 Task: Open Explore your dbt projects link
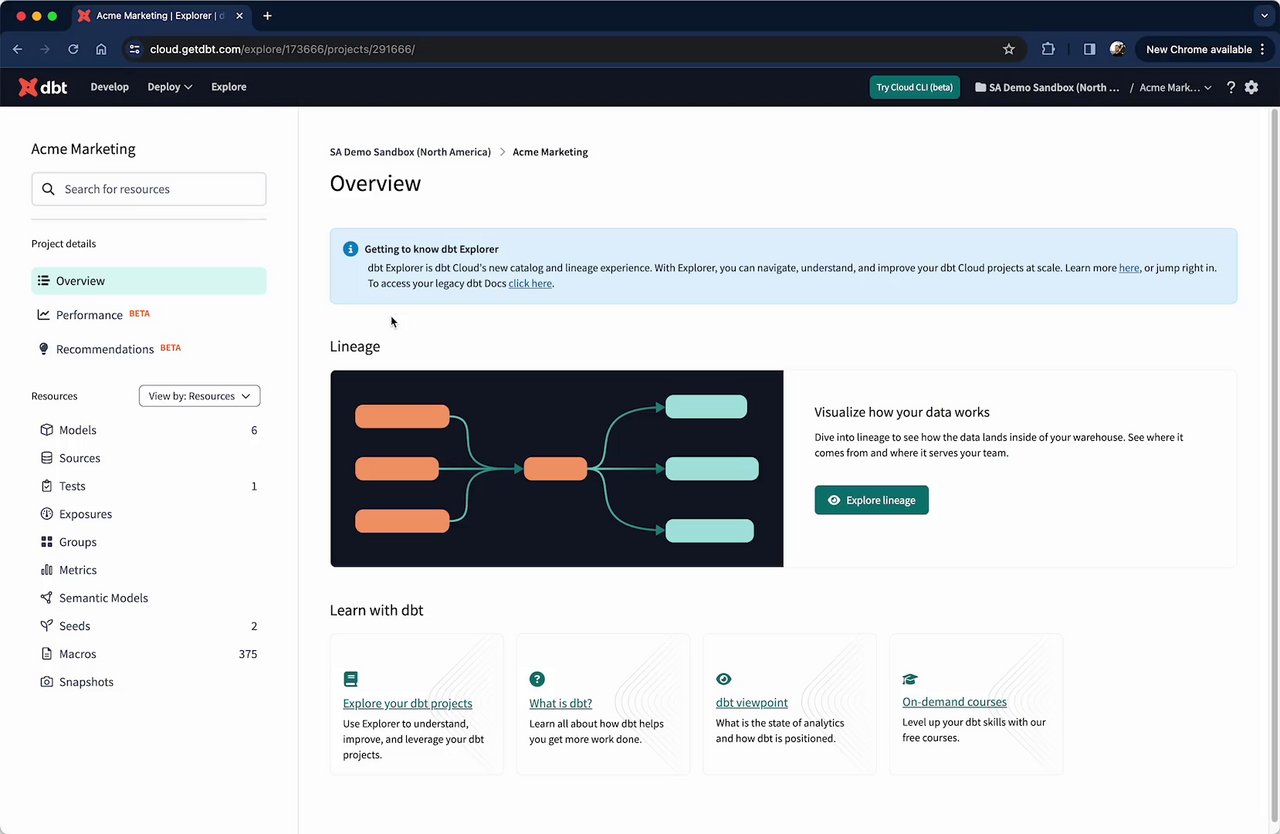pyautogui.click(x=407, y=703)
